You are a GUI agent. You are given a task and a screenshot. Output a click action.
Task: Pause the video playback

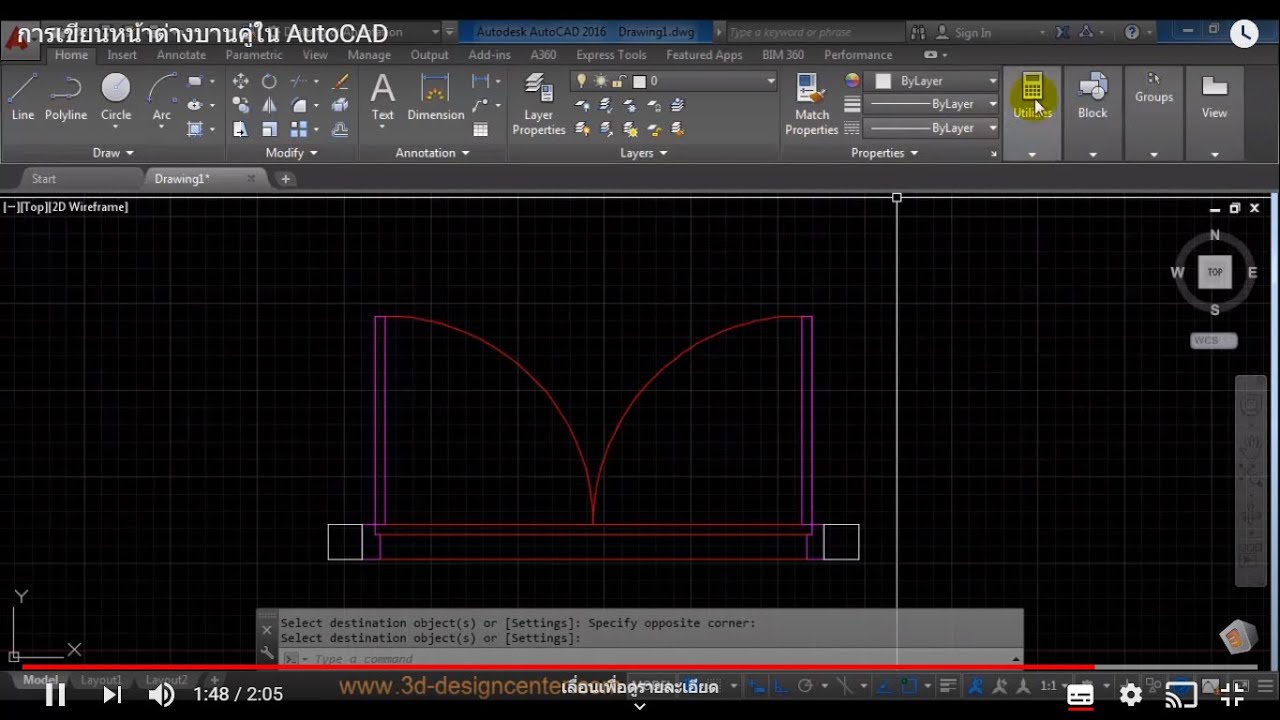(55, 694)
